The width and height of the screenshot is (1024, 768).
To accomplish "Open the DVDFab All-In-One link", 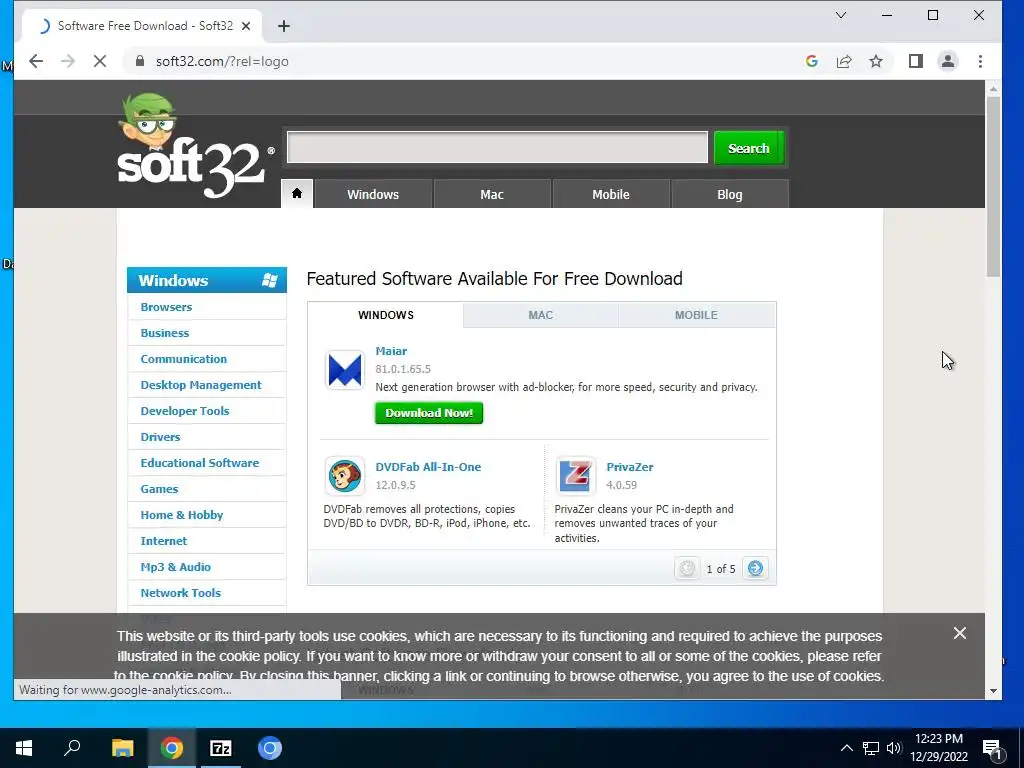I will click(x=428, y=467).
